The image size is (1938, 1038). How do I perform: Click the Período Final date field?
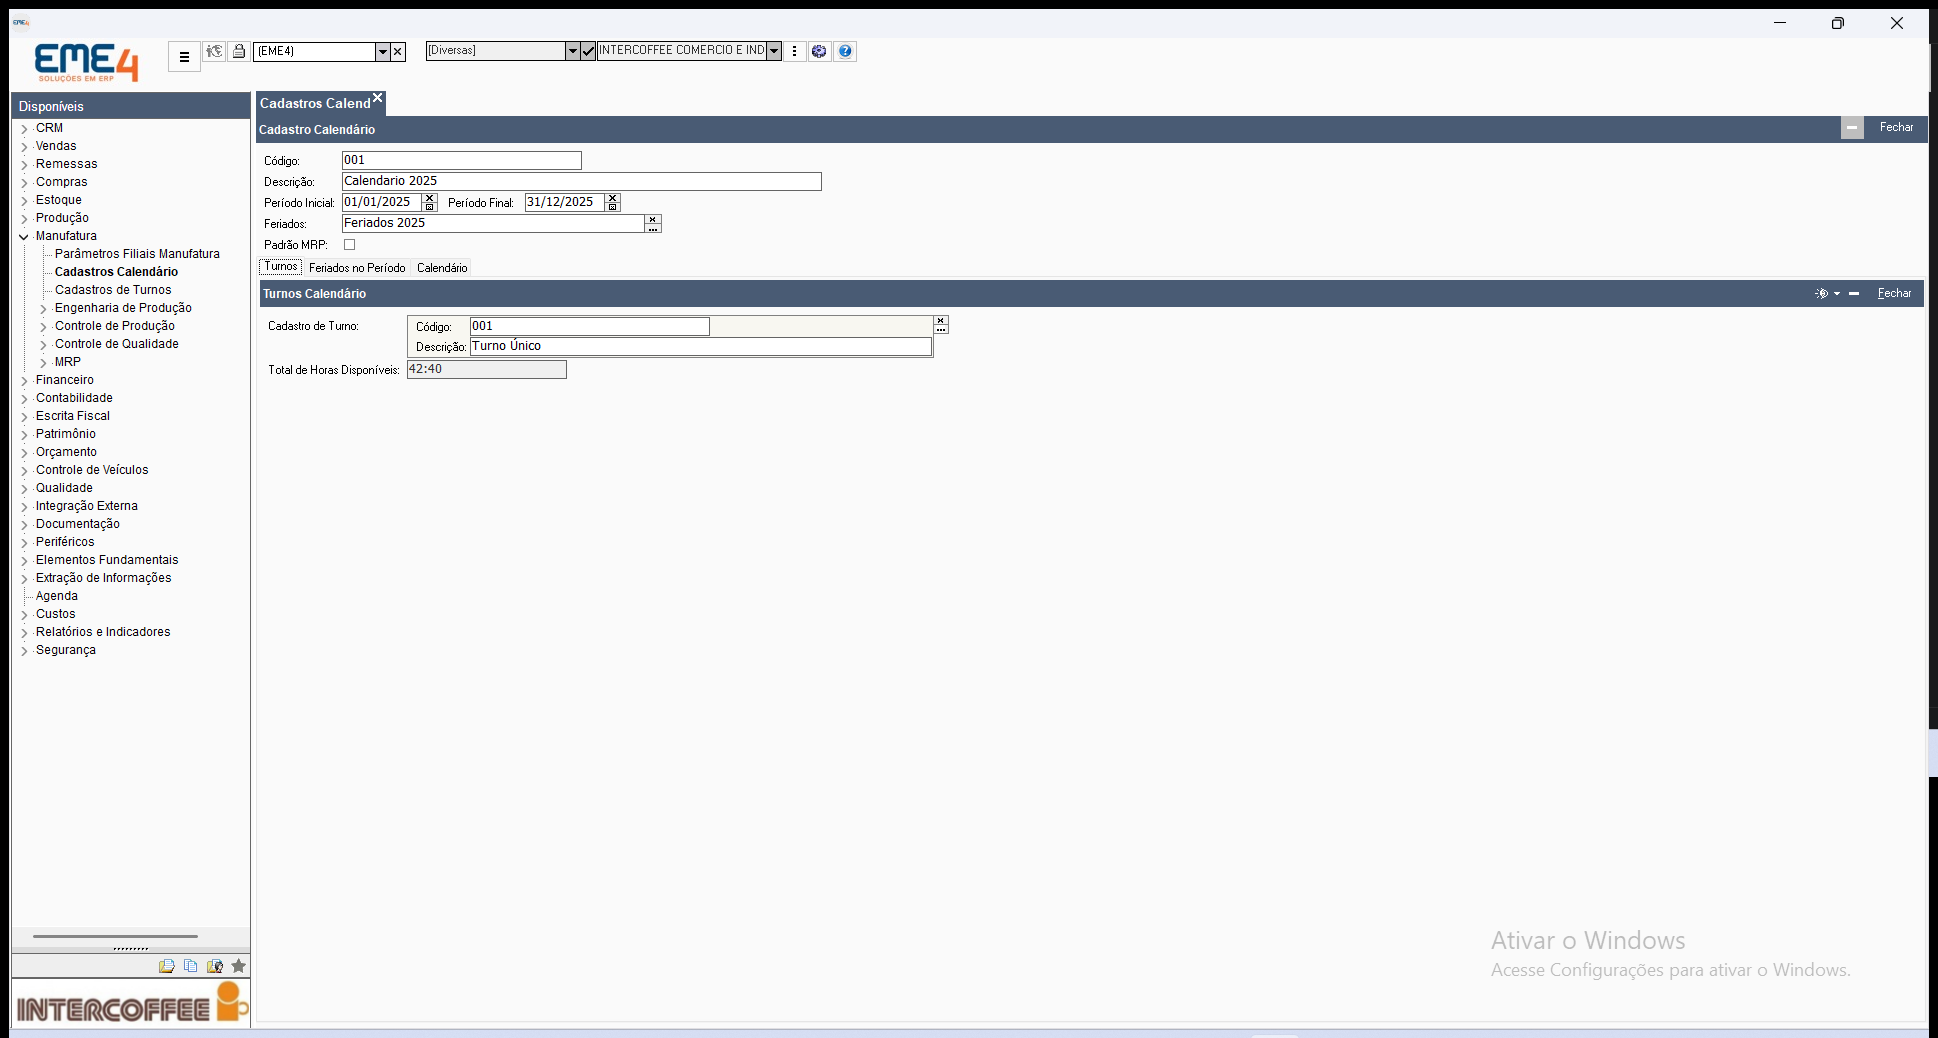(564, 202)
